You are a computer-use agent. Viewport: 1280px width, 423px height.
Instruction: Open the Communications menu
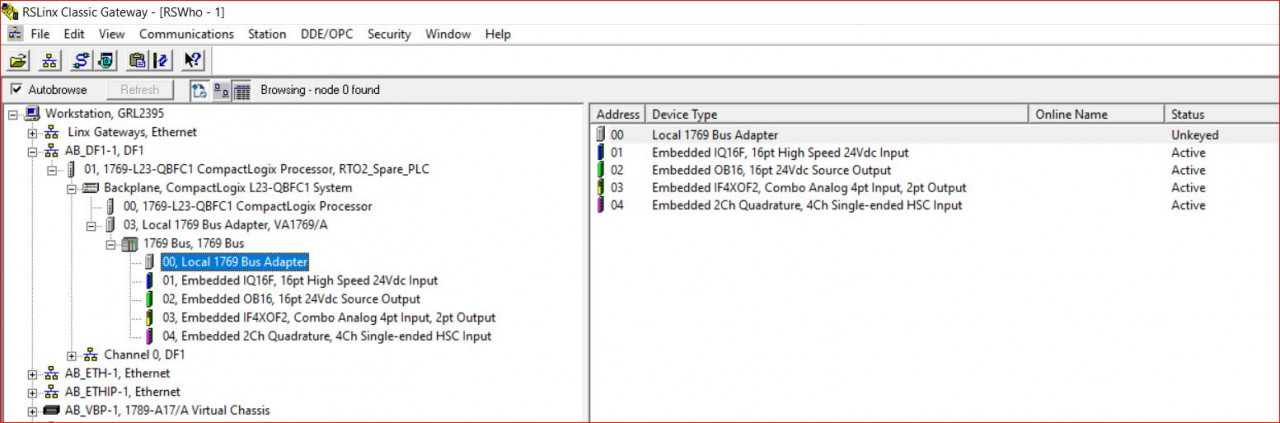pyautogui.click(x=186, y=34)
